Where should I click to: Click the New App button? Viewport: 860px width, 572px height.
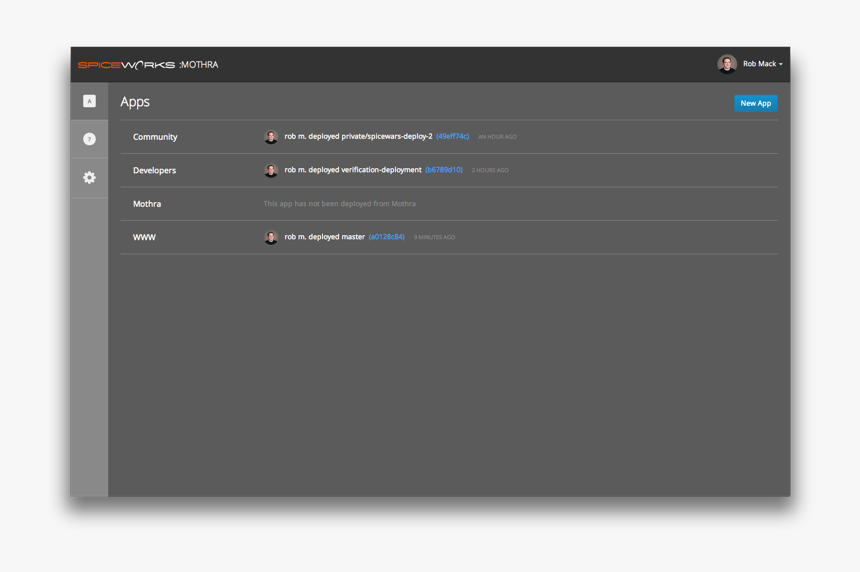coord(755,103)
